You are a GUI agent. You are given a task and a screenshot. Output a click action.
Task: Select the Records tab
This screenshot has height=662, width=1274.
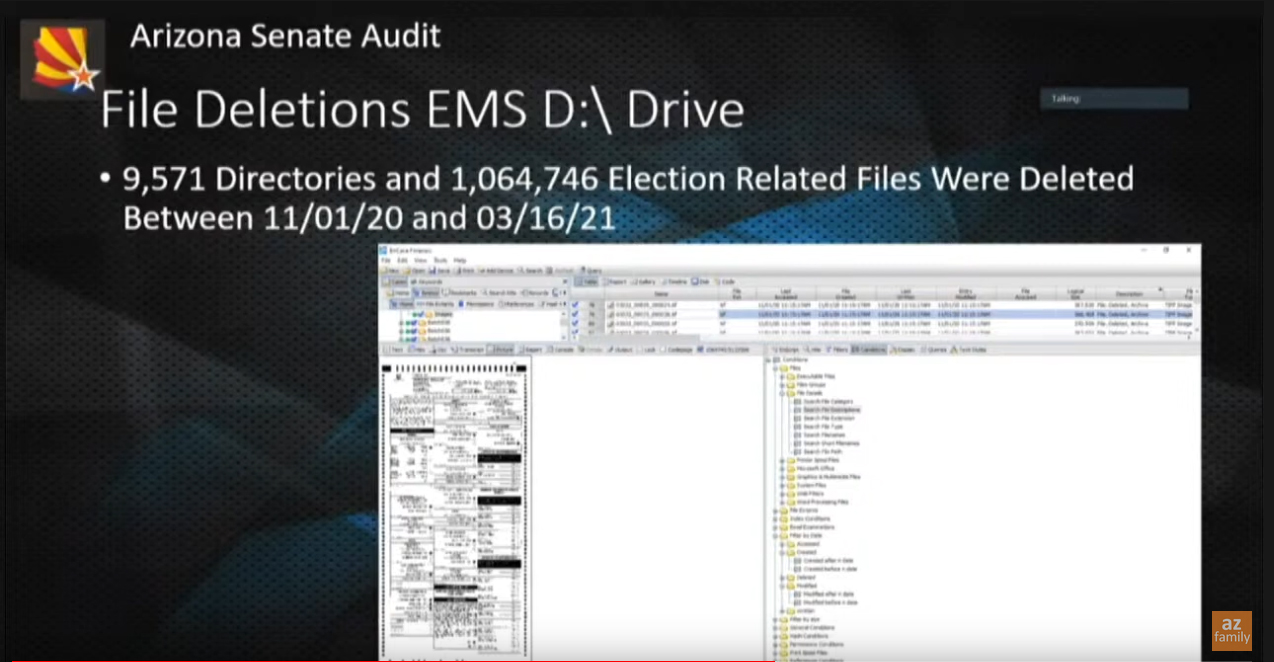(x=535, y=293)
